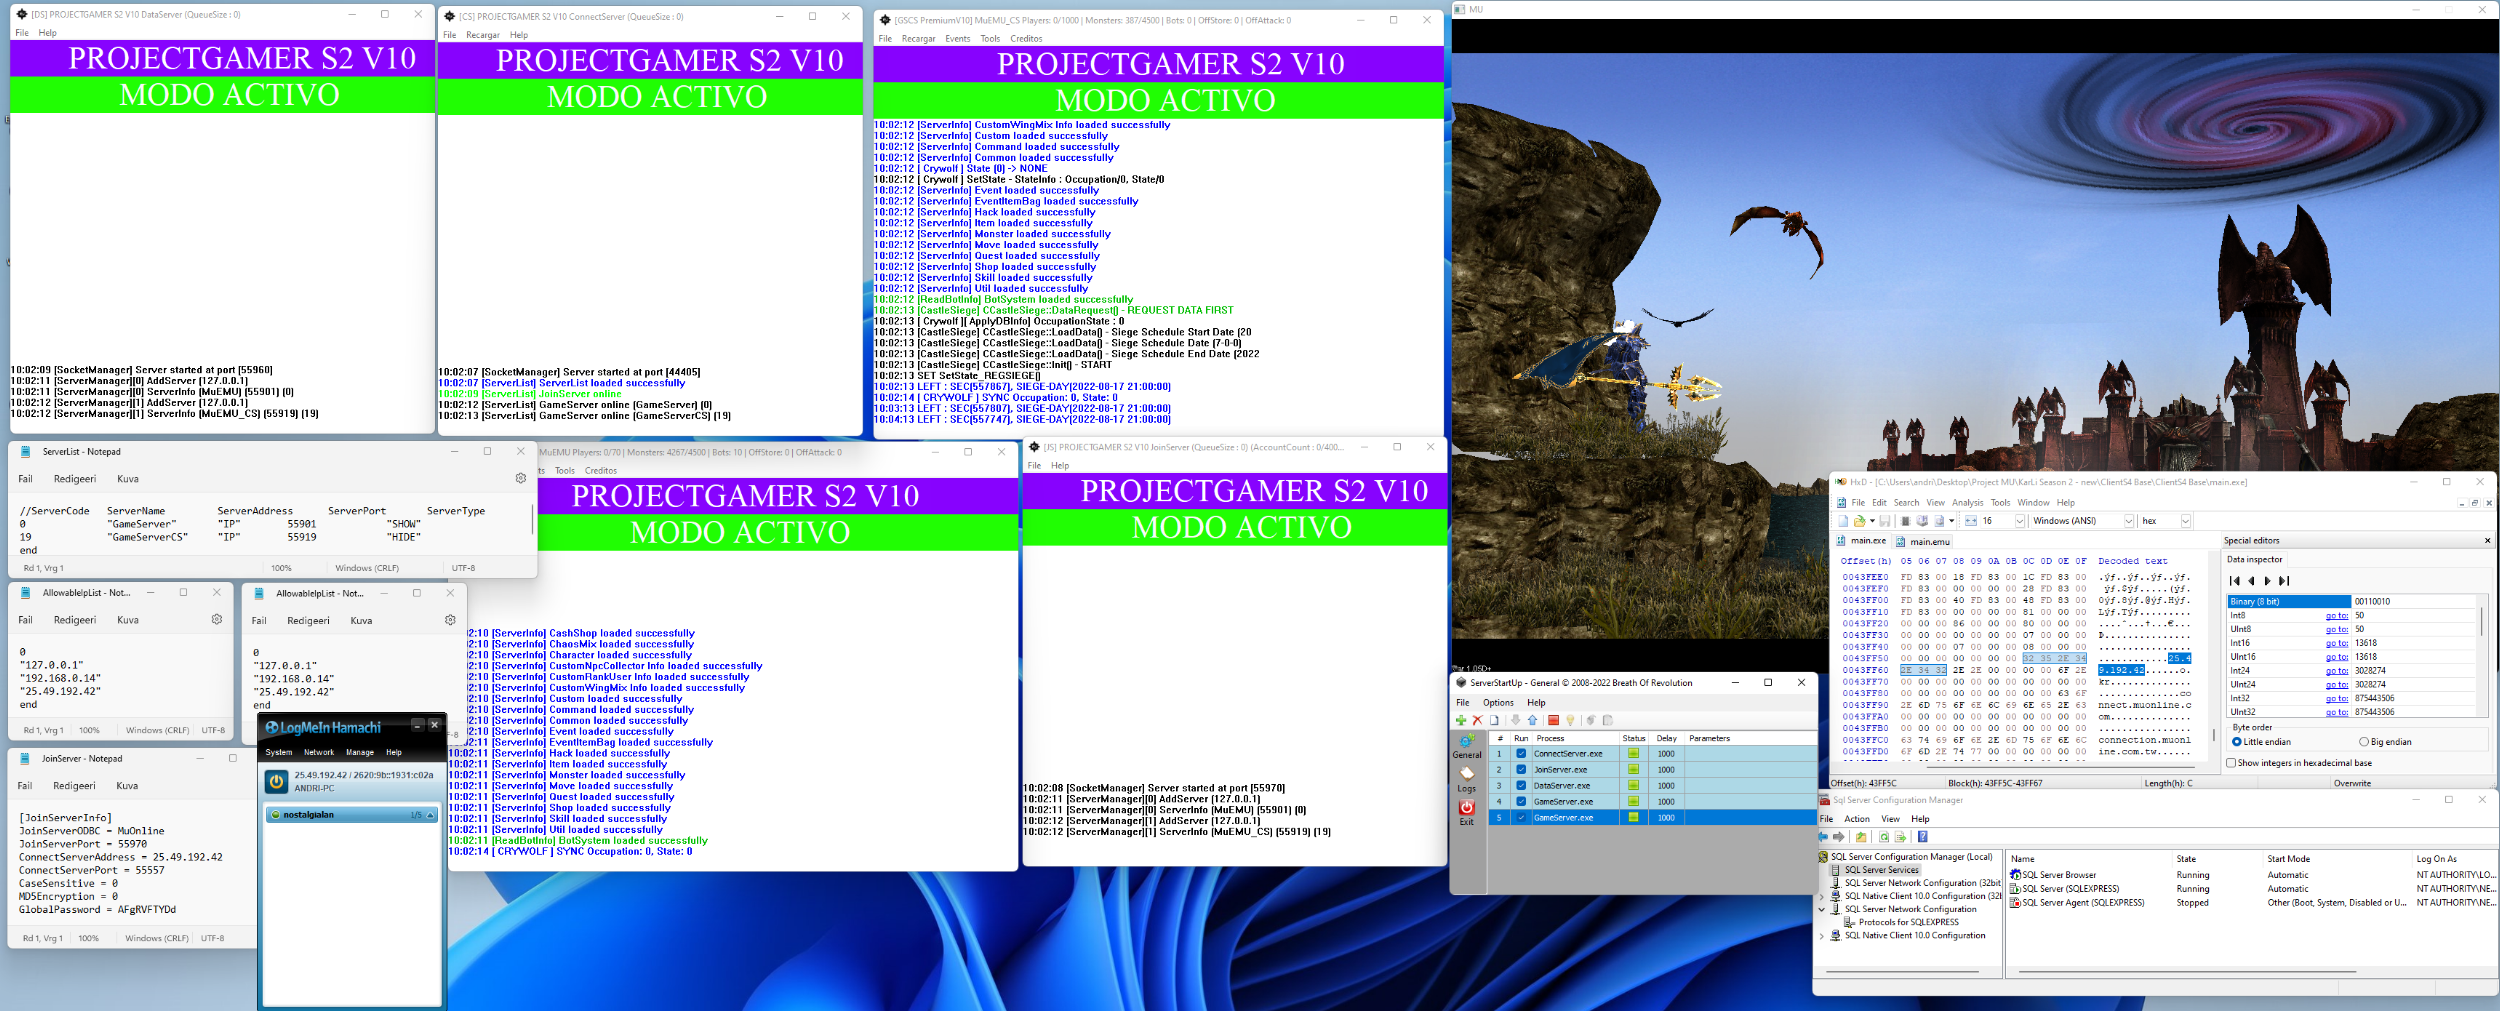
Task: Click the first-byte navigation arrow in Data inspector
Action: pos(2235,581)
